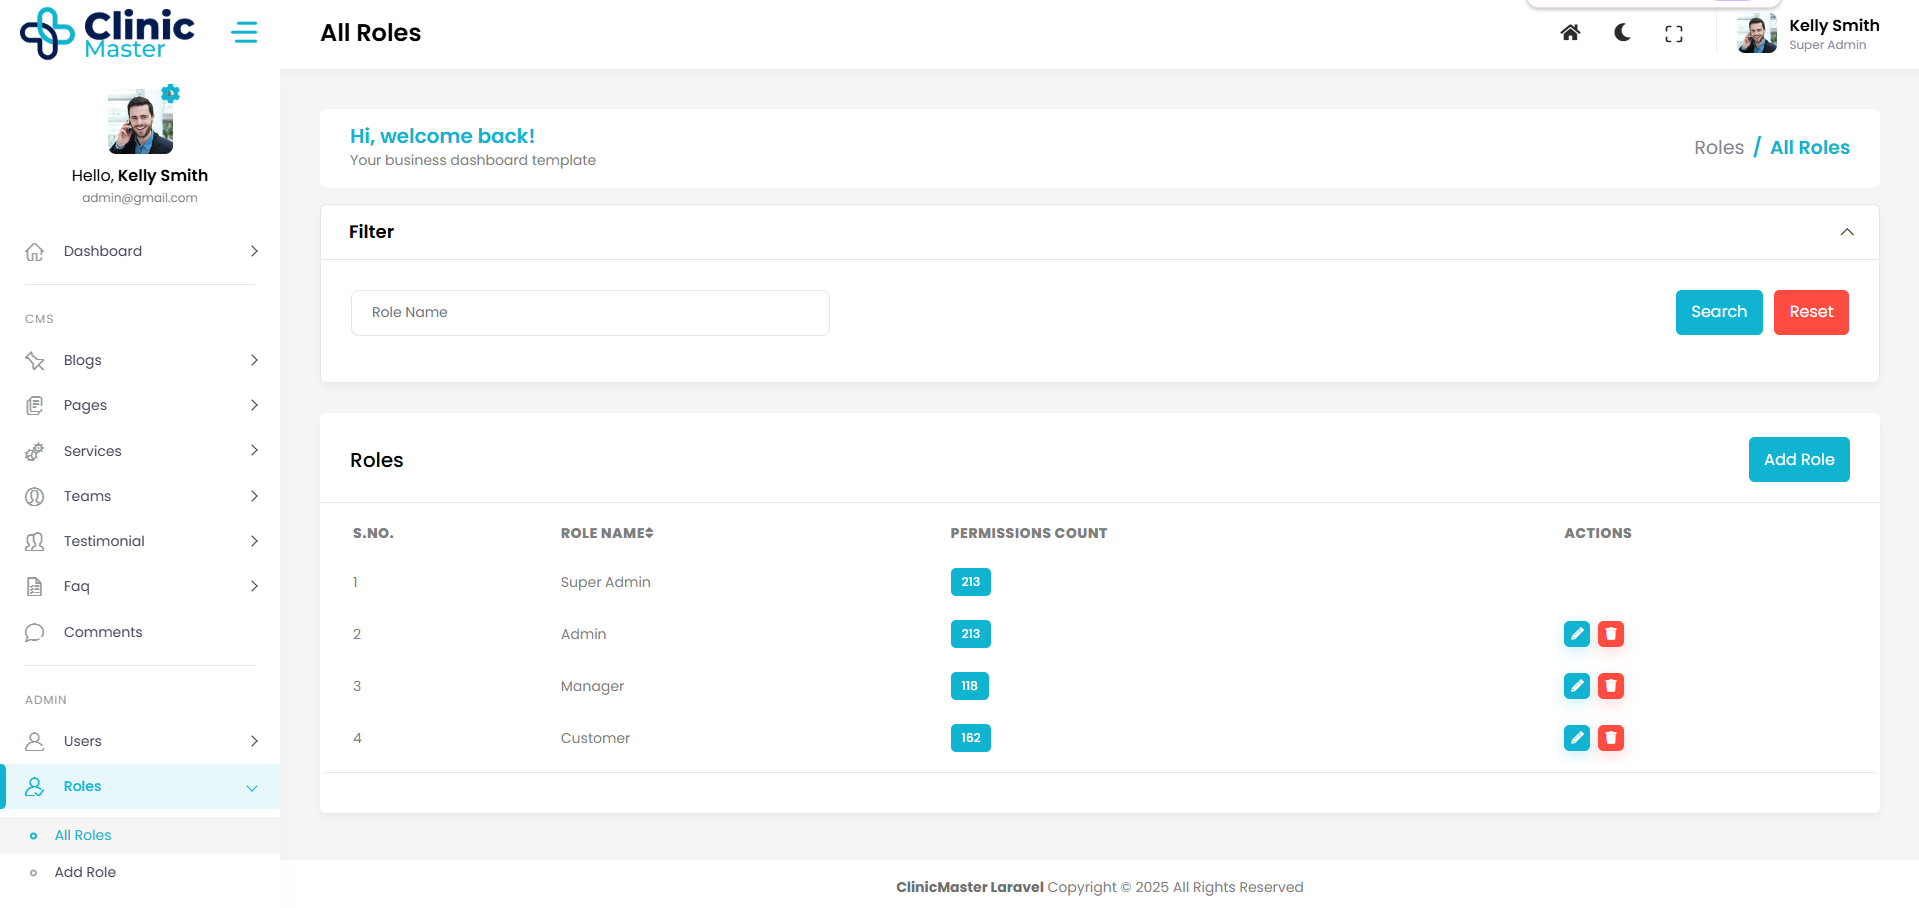Screen dimensions: 1919x908
Task: Click the Add Role button
Action: (x=1798, y=460)
